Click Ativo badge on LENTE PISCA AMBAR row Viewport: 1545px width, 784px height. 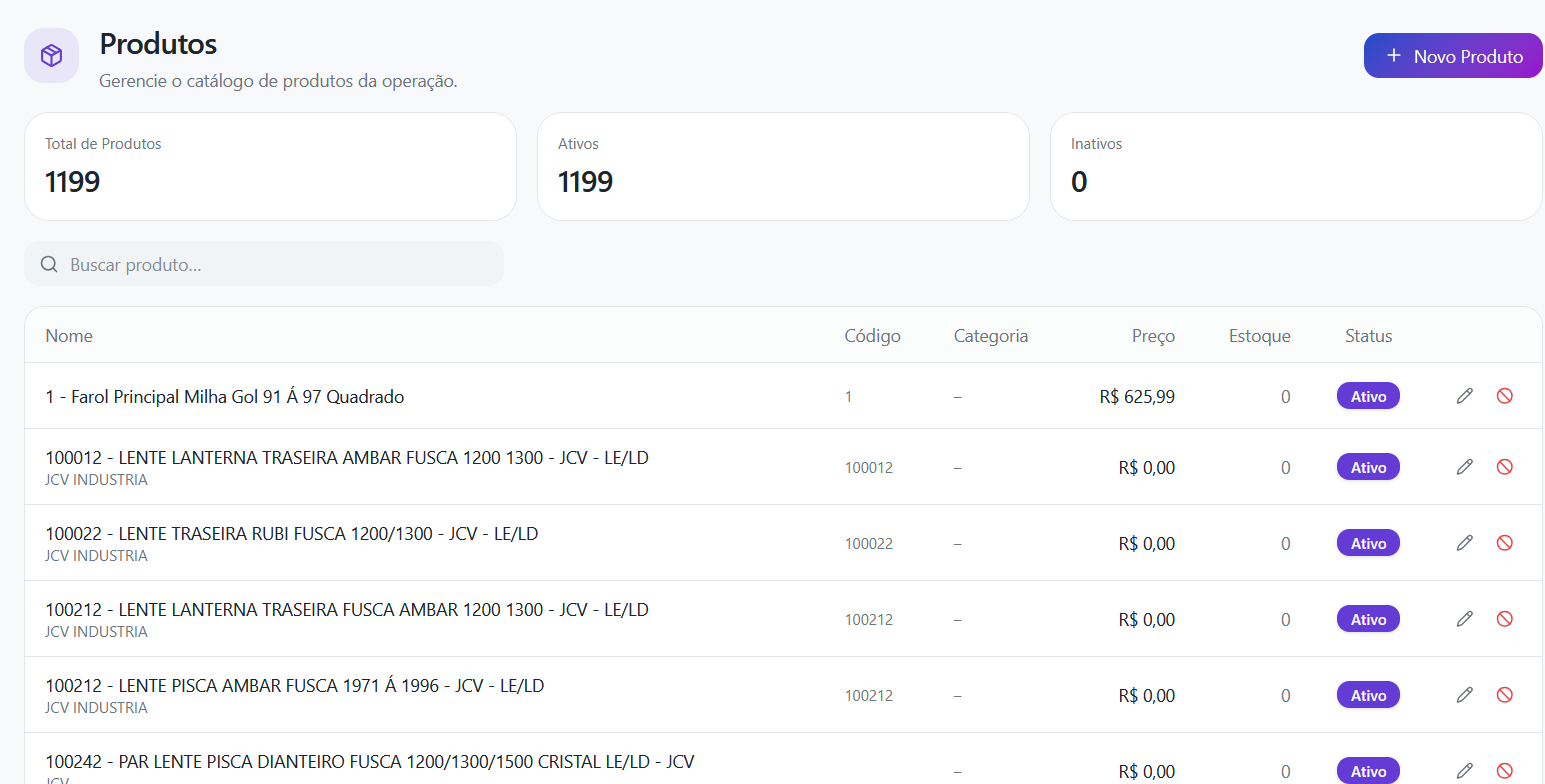[1368, 695]
